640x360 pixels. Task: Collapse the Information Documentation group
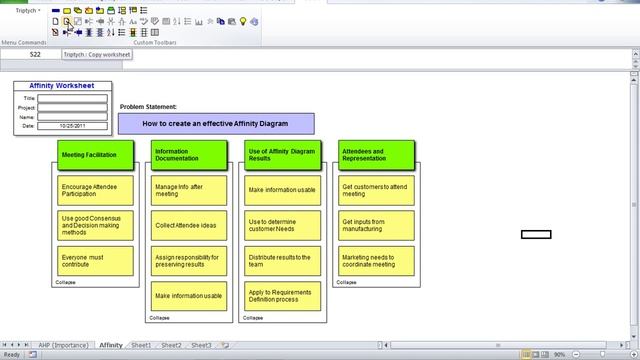point(159,318)
